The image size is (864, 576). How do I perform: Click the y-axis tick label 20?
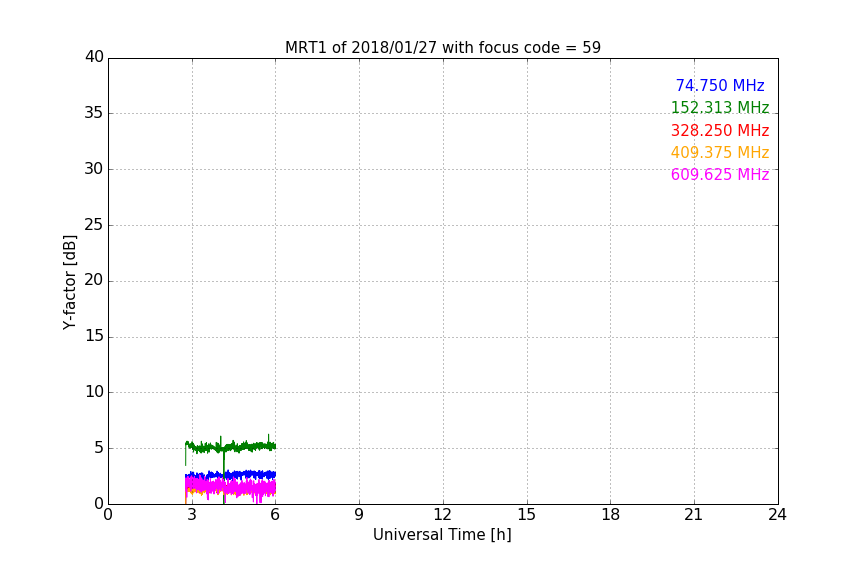click(94, 281)
